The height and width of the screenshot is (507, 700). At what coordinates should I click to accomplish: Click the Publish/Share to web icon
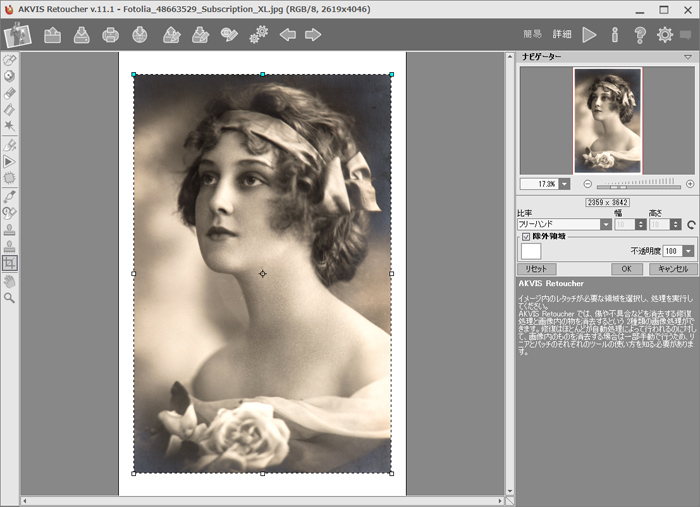point(140,35)
